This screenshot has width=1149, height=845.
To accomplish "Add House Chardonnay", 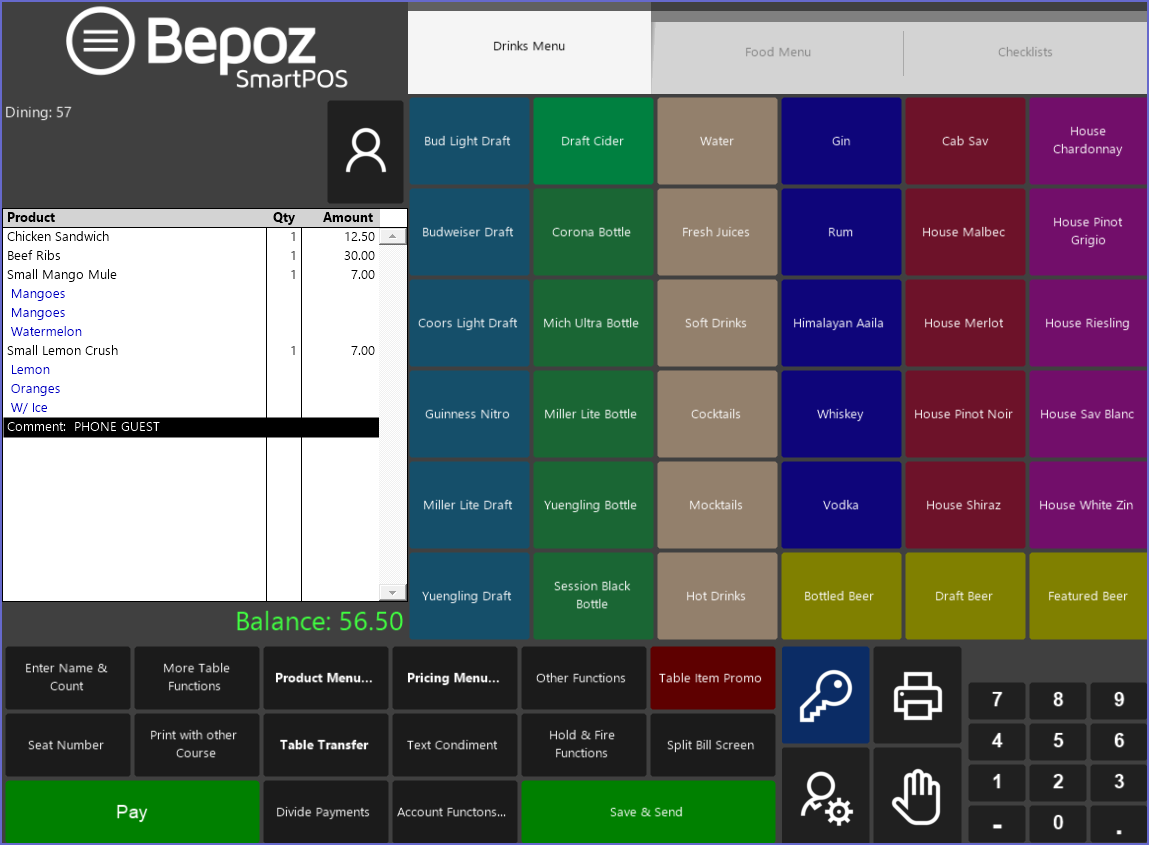I will (x=1087, y=141).
